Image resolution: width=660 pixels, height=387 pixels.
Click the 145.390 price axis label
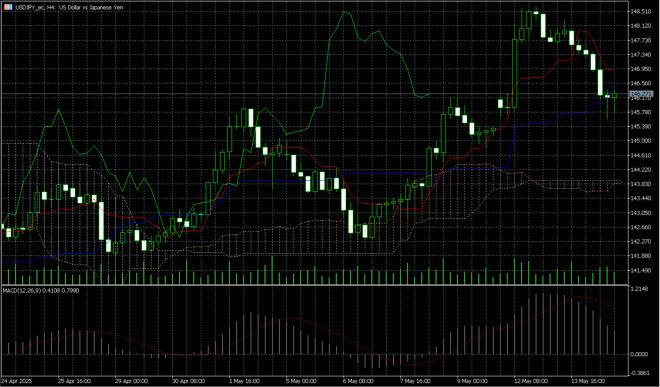pyautogui.click(x=641, y=126)
